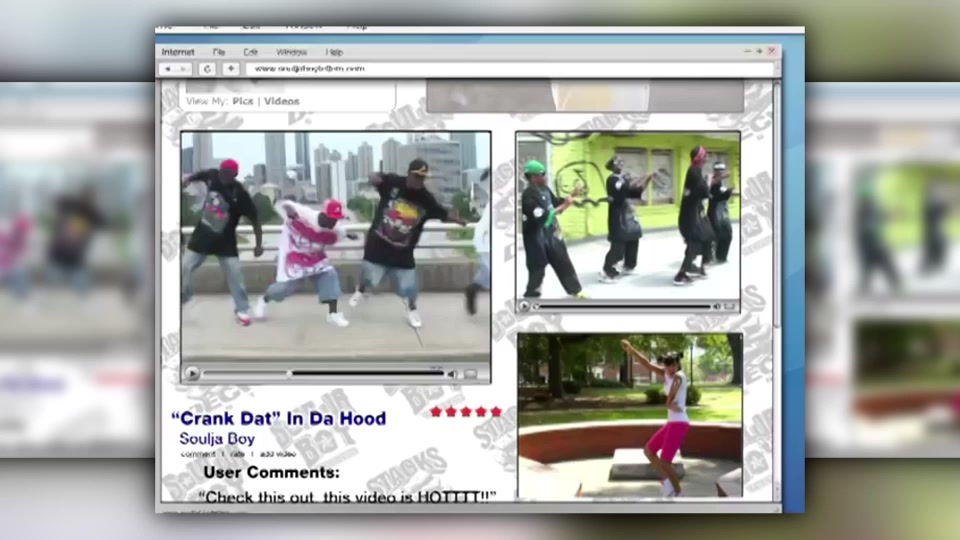
Task: Close the browser window with red X
Action: tap(771, 51)
